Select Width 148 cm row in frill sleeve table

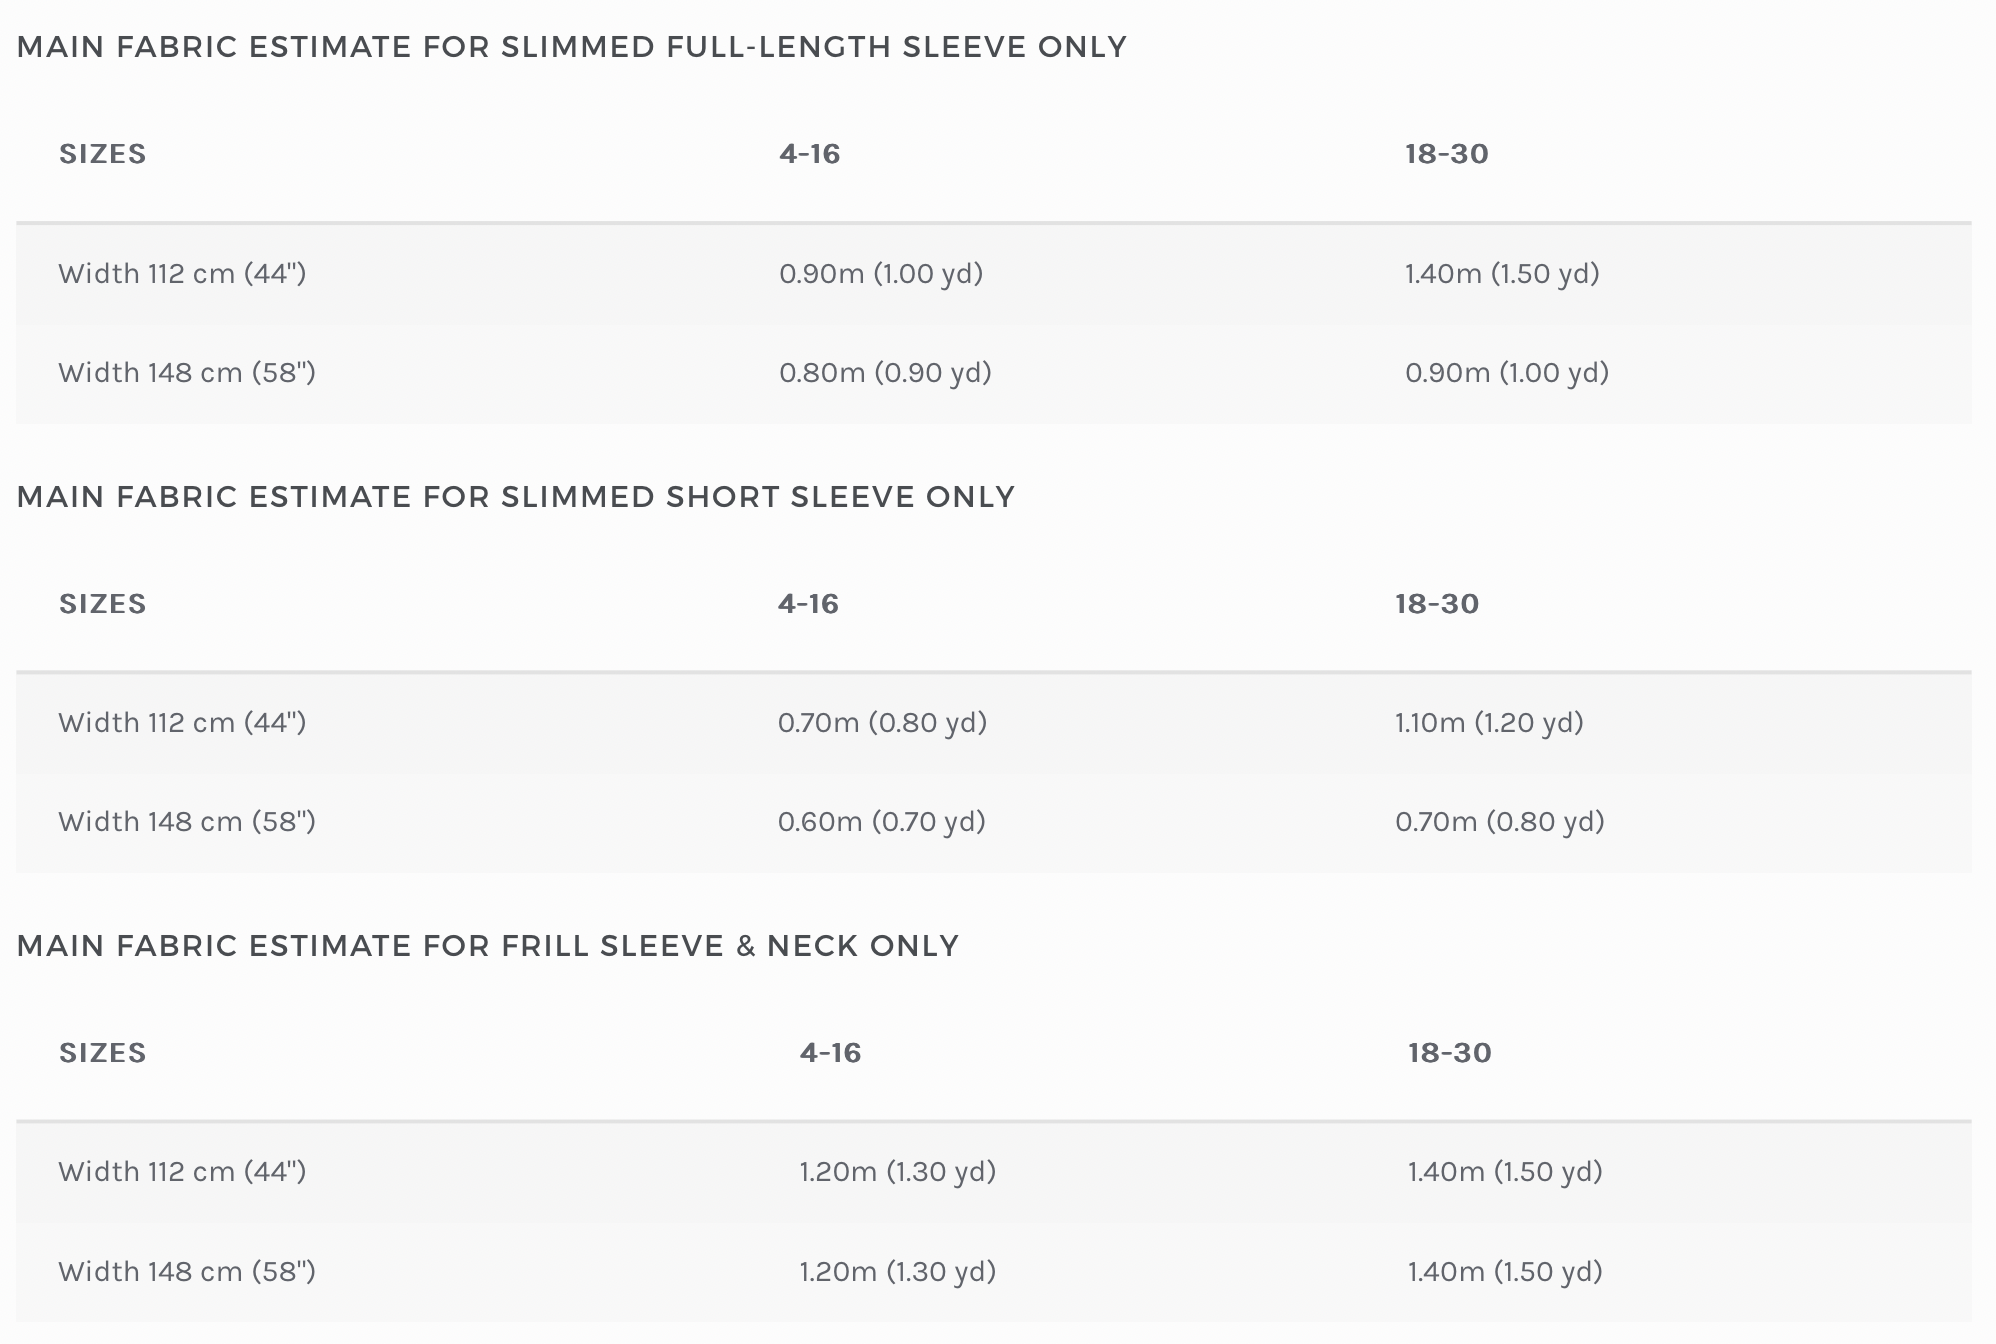(994, 1272)
